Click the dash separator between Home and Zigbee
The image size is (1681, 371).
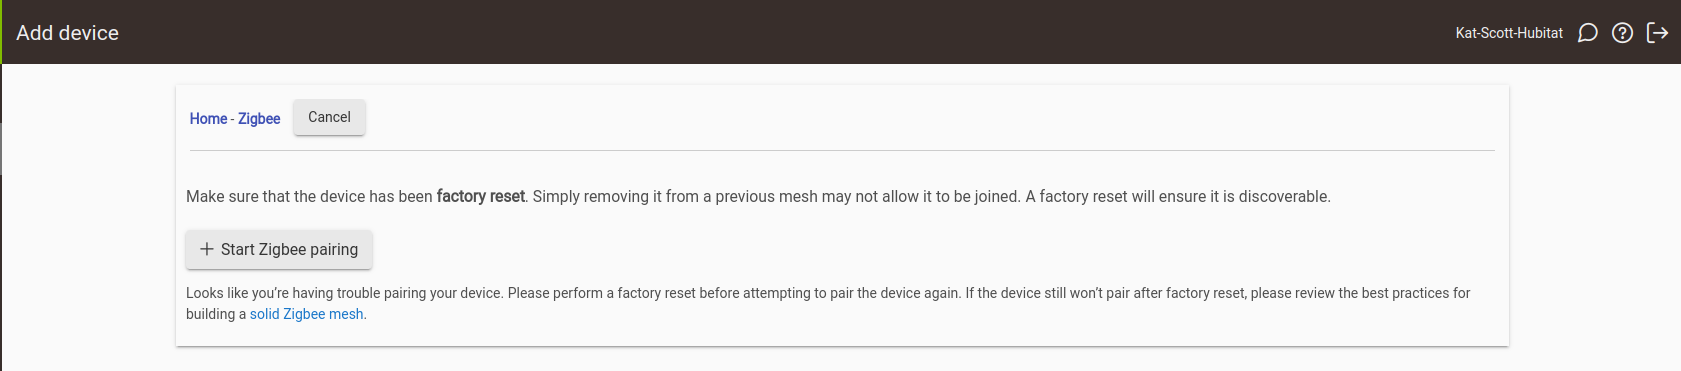(232, 119)
